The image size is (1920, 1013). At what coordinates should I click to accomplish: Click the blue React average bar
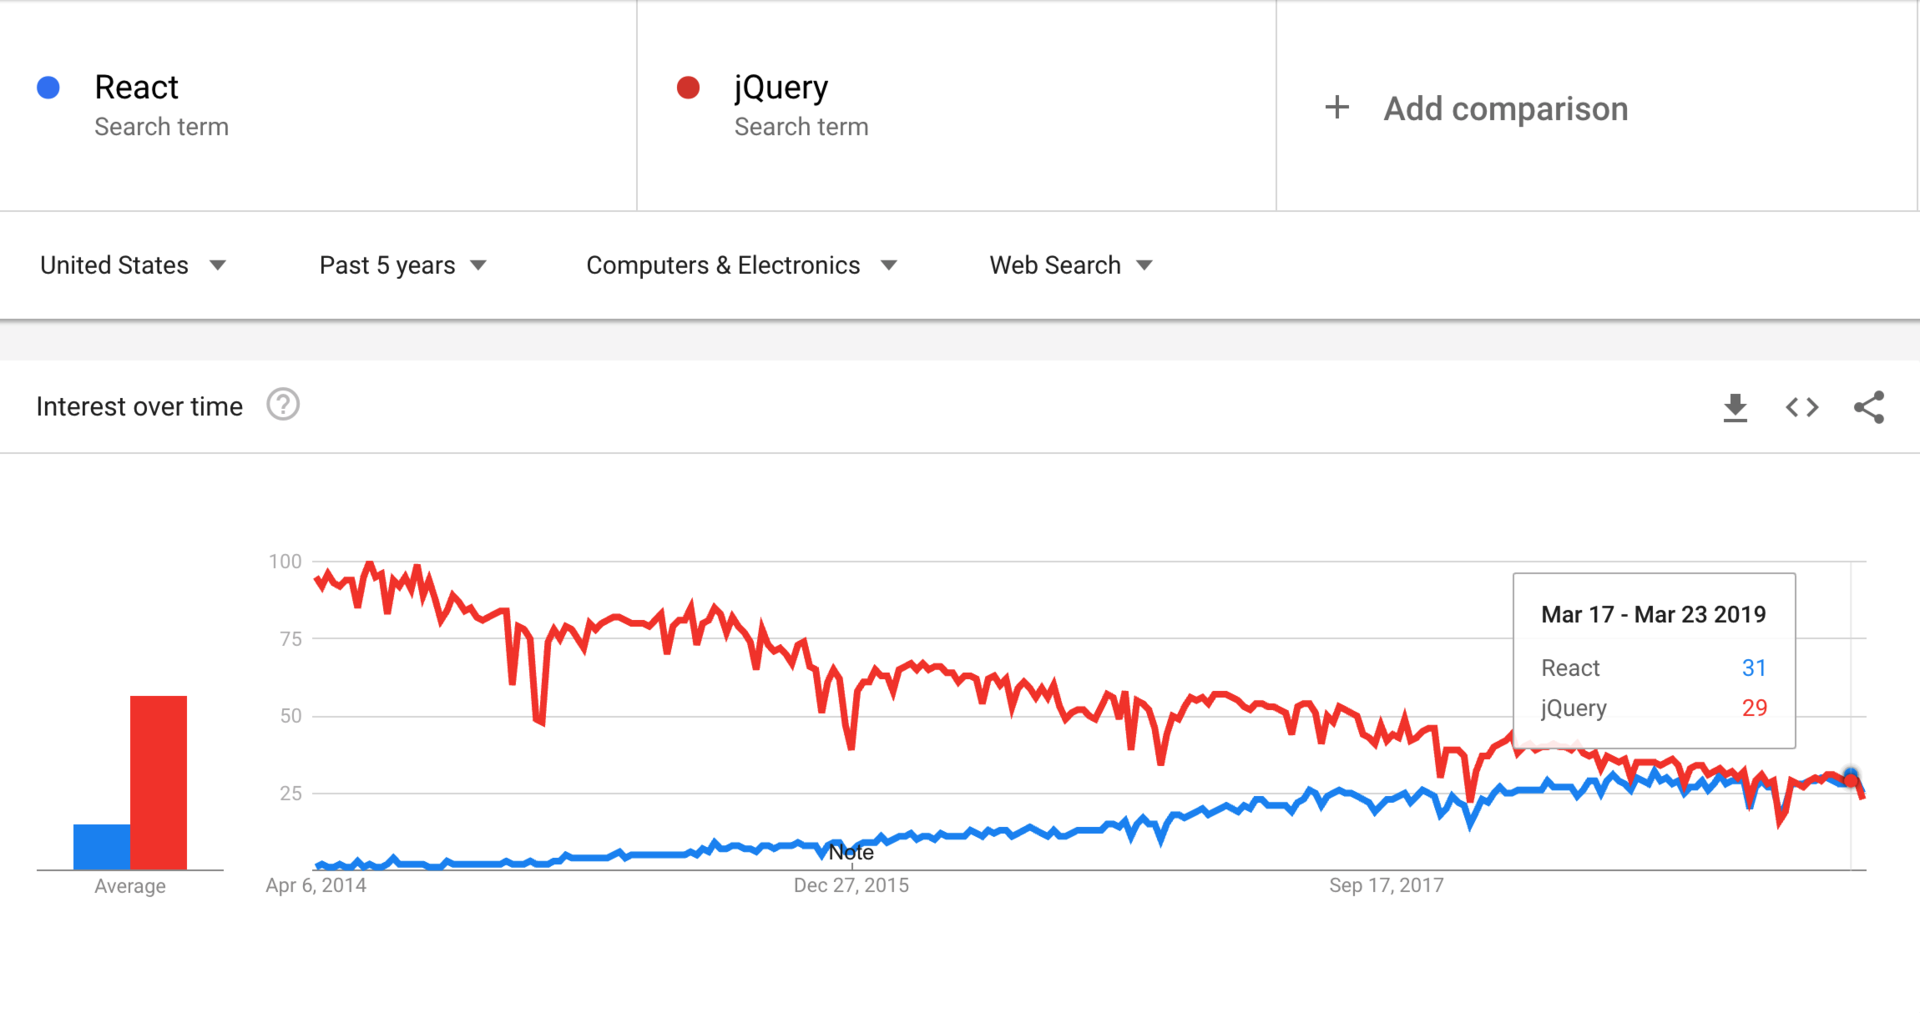(x=101, y=846)
